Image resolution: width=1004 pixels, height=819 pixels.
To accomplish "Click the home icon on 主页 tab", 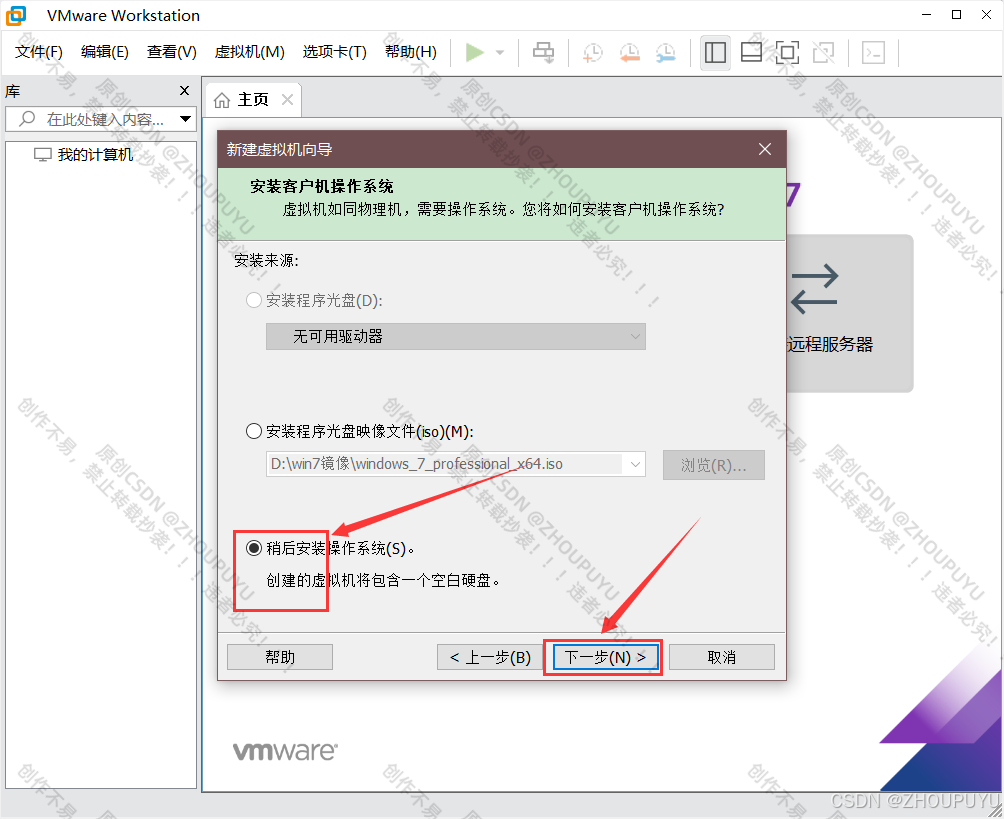I will [x=222, y=101].
